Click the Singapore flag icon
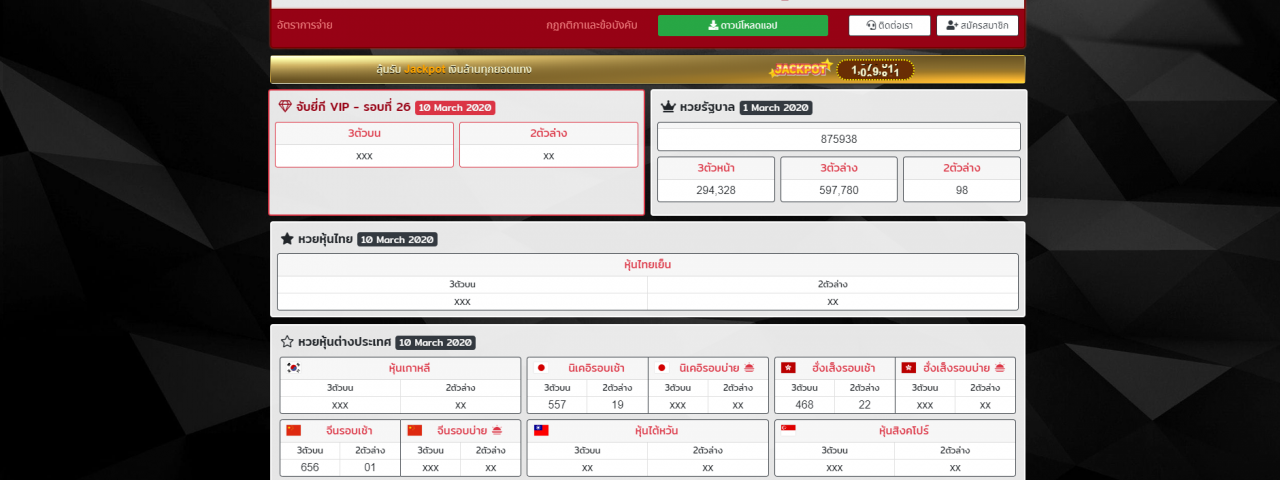 point(788,430)
